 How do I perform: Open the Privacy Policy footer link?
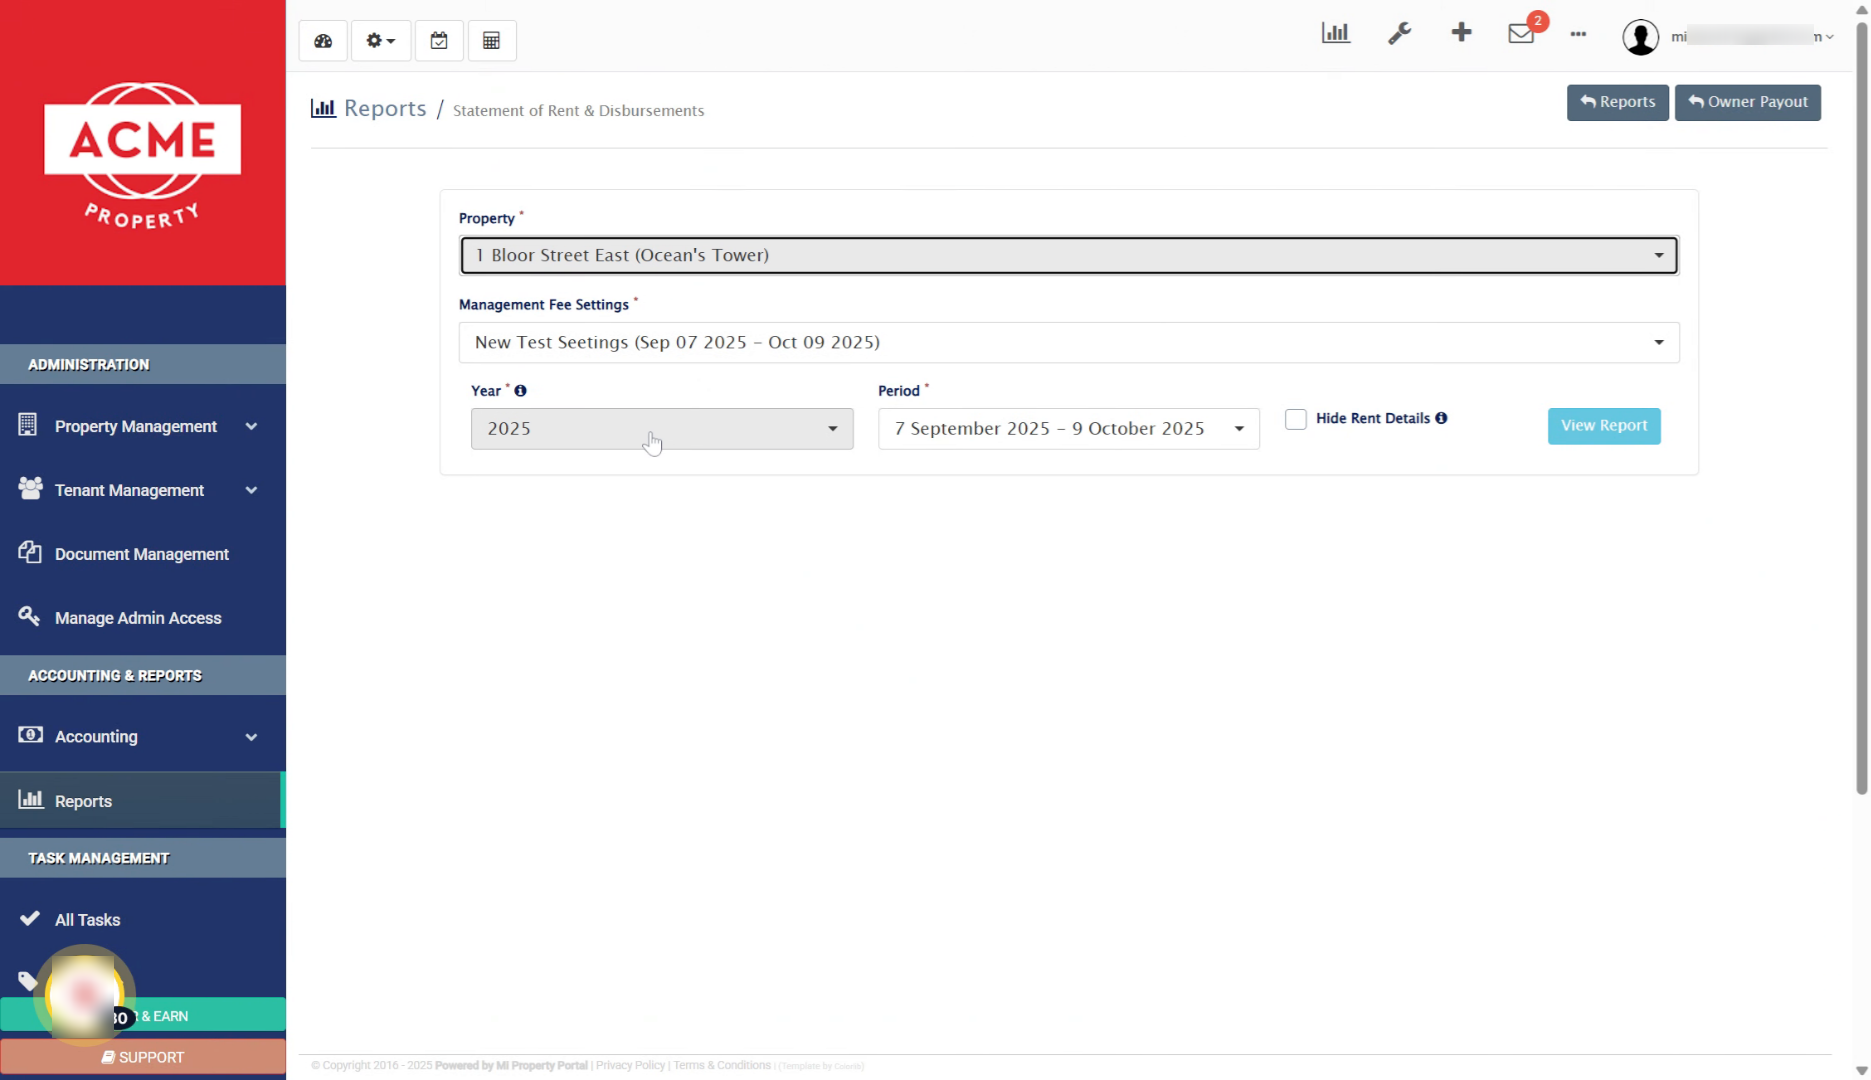pos(630,1066)
